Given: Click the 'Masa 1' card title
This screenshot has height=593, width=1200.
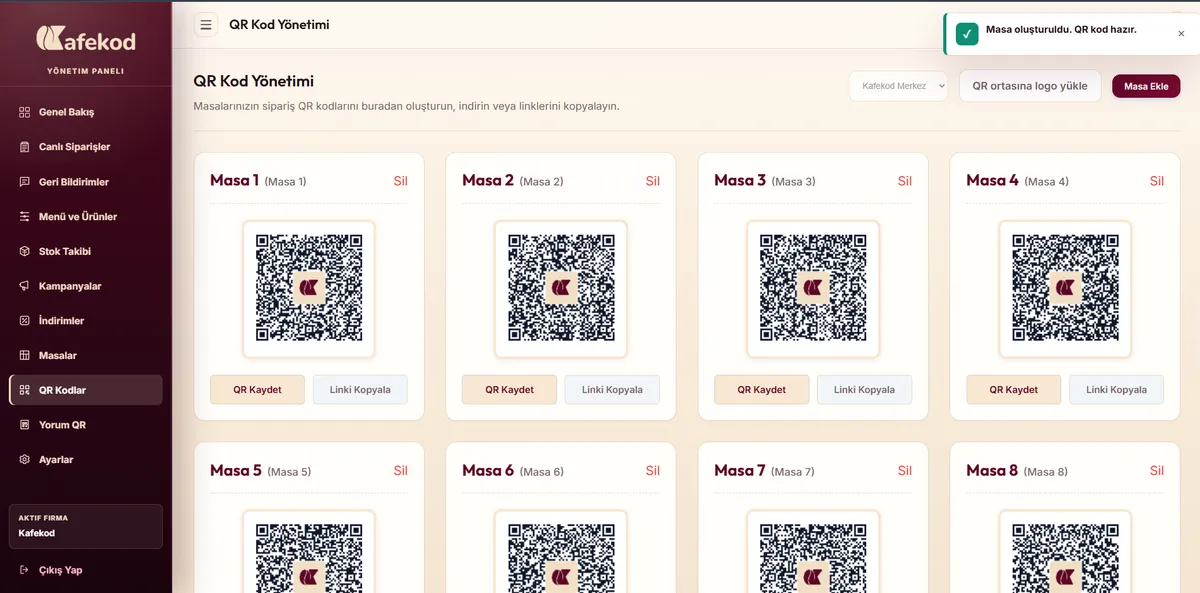Looking at the screenshot, I should [234, 180].
